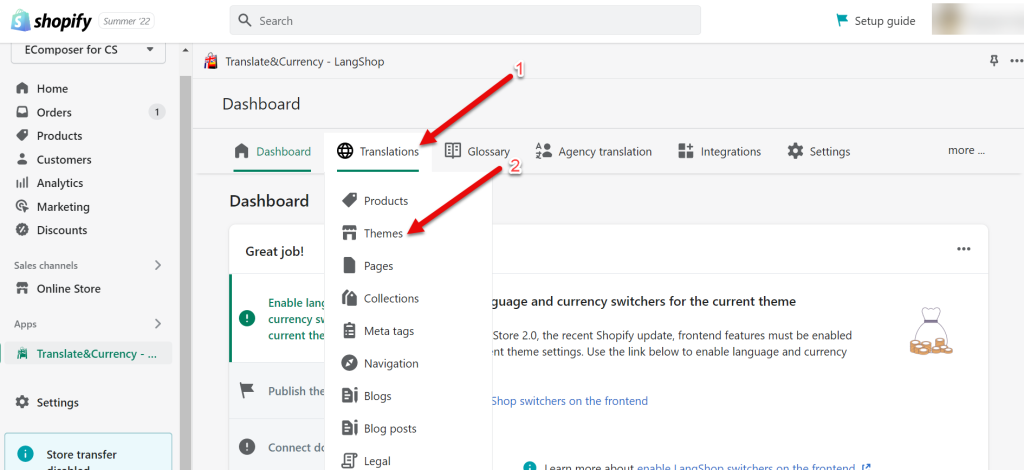Image resolution: width=1024 pixels, height=470 pixels.
Task: Open the app header three-dots menu
Action: [1016, 61]
